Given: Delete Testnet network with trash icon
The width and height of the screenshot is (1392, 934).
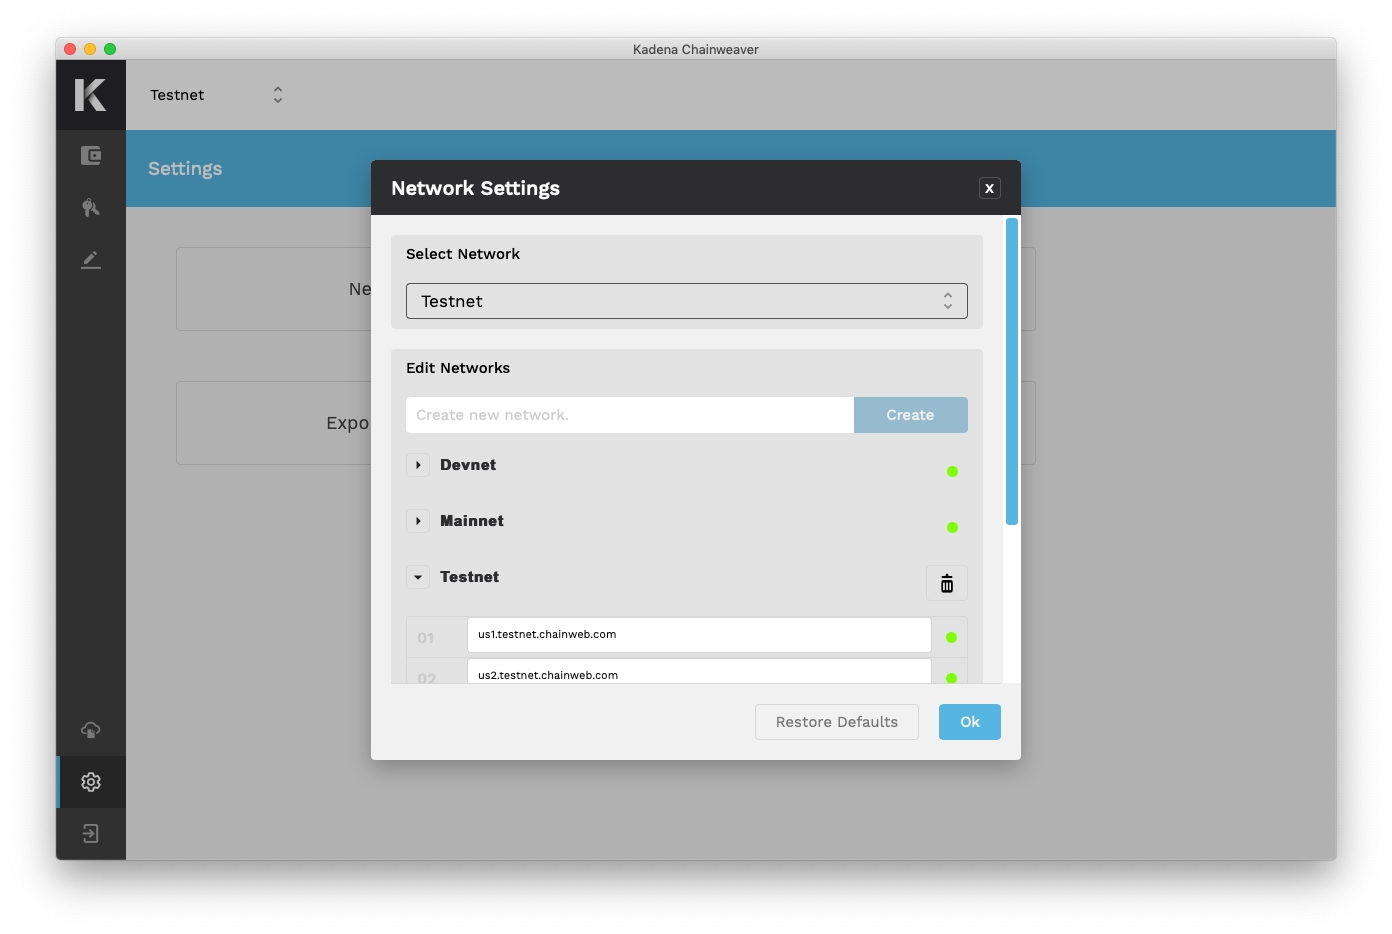Looking at the screenshot, I should click(946, 583).
